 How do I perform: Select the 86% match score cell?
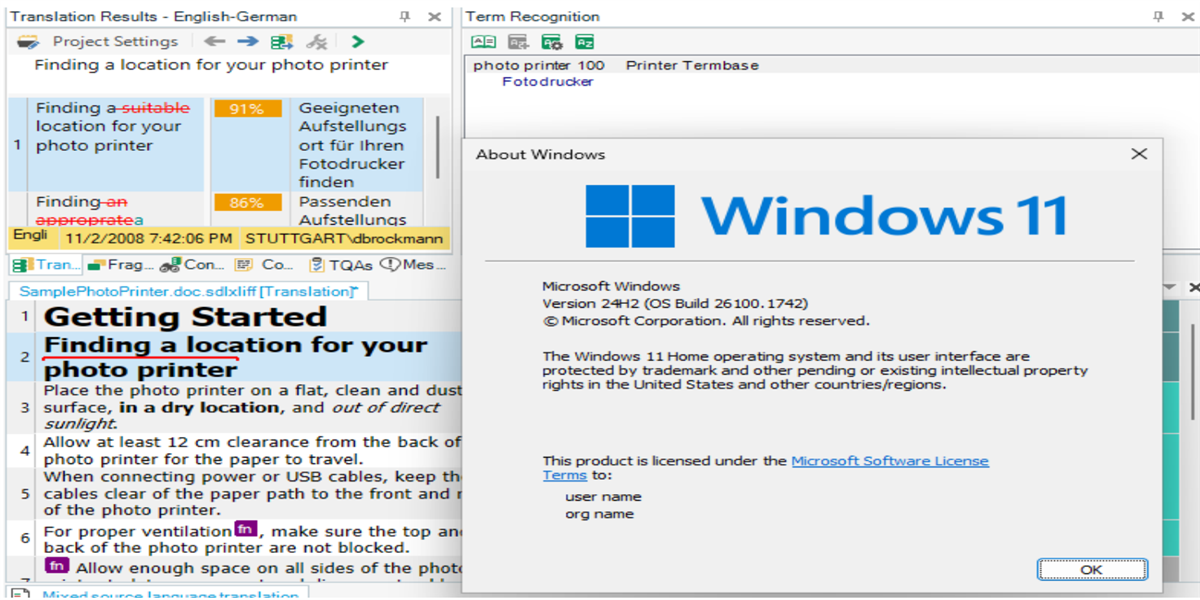tap(246, 202)
